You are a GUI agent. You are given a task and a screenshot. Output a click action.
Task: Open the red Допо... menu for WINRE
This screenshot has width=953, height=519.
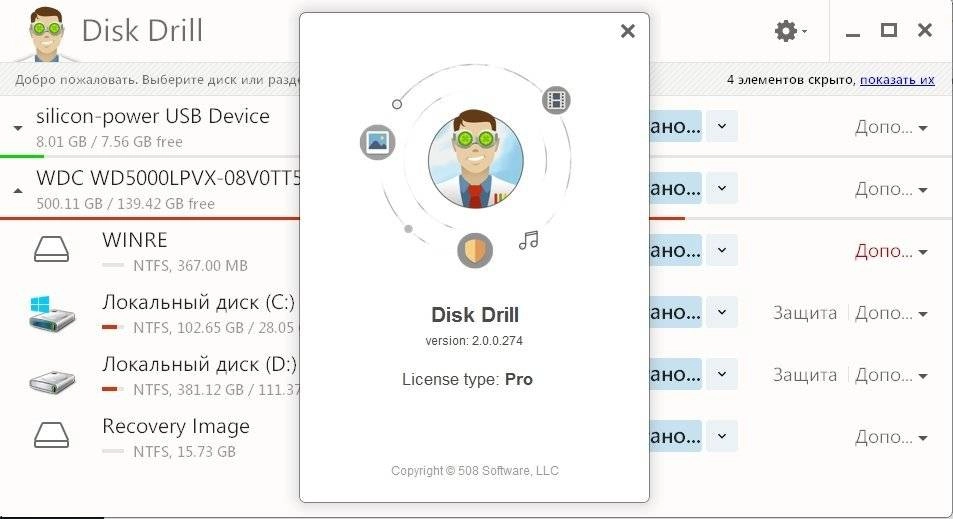pos(891,251)
